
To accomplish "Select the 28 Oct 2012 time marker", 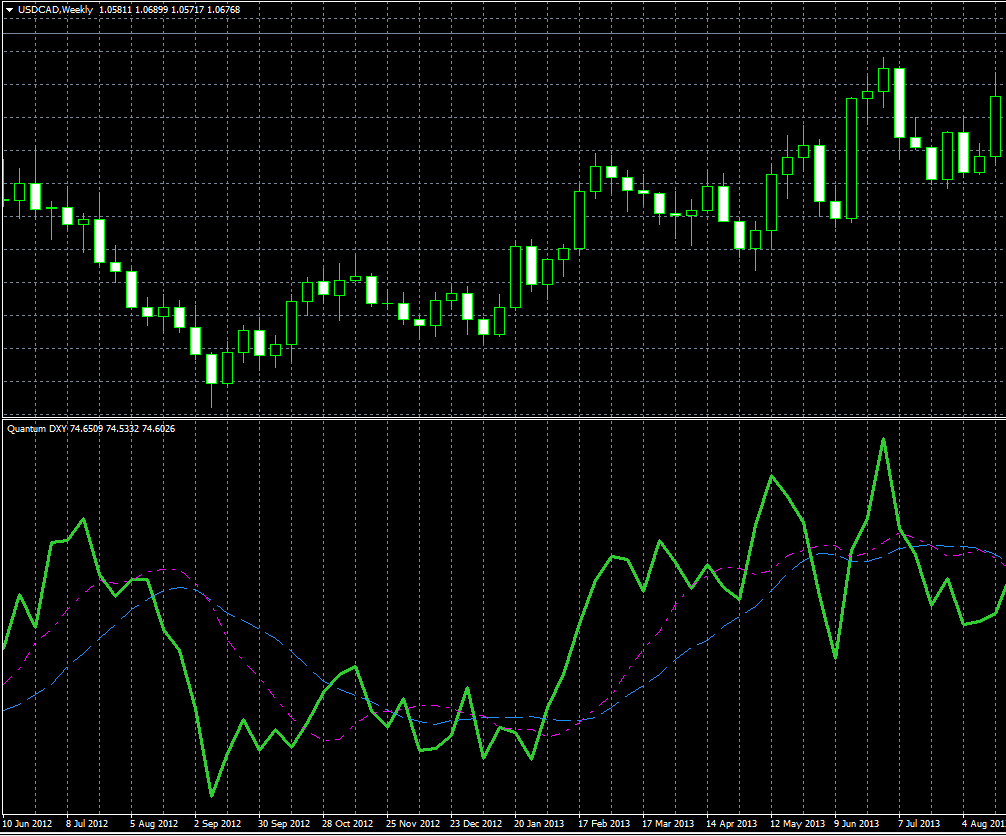I will tap(346, 824).
